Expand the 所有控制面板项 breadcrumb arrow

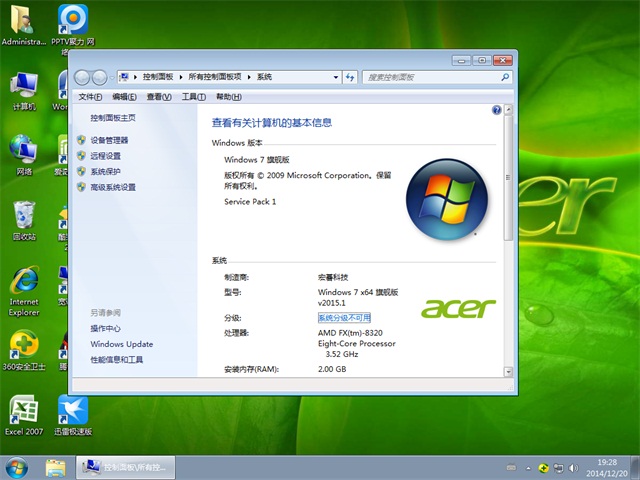point(250,76)
